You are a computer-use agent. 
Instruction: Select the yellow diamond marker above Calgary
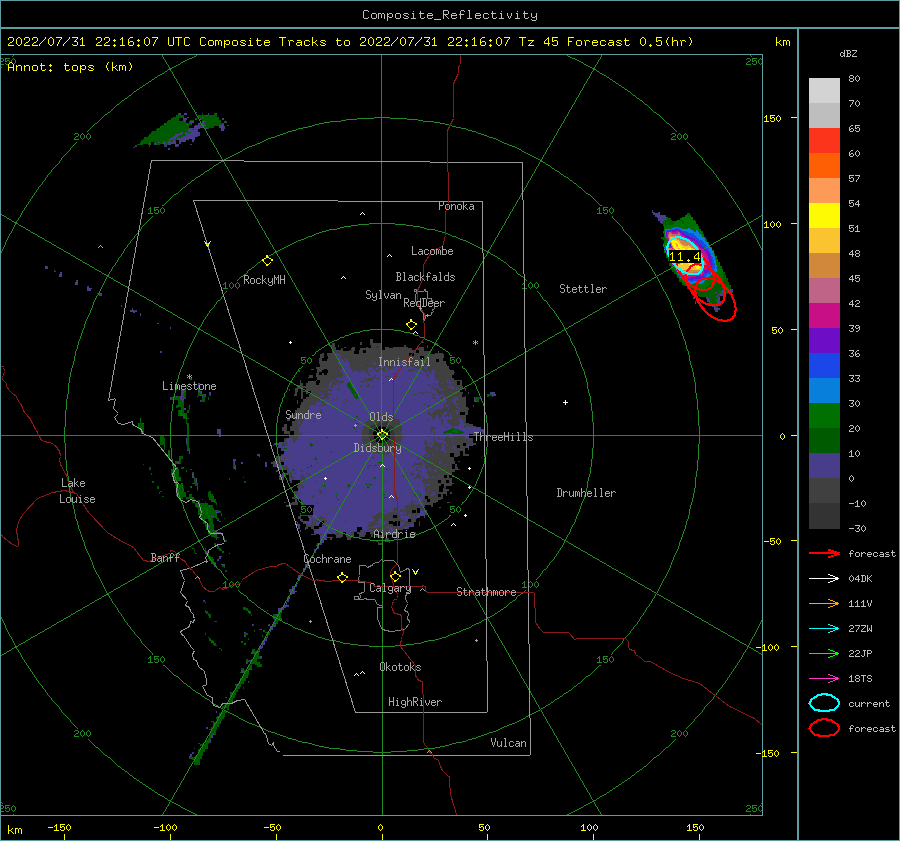pos(395,576)
